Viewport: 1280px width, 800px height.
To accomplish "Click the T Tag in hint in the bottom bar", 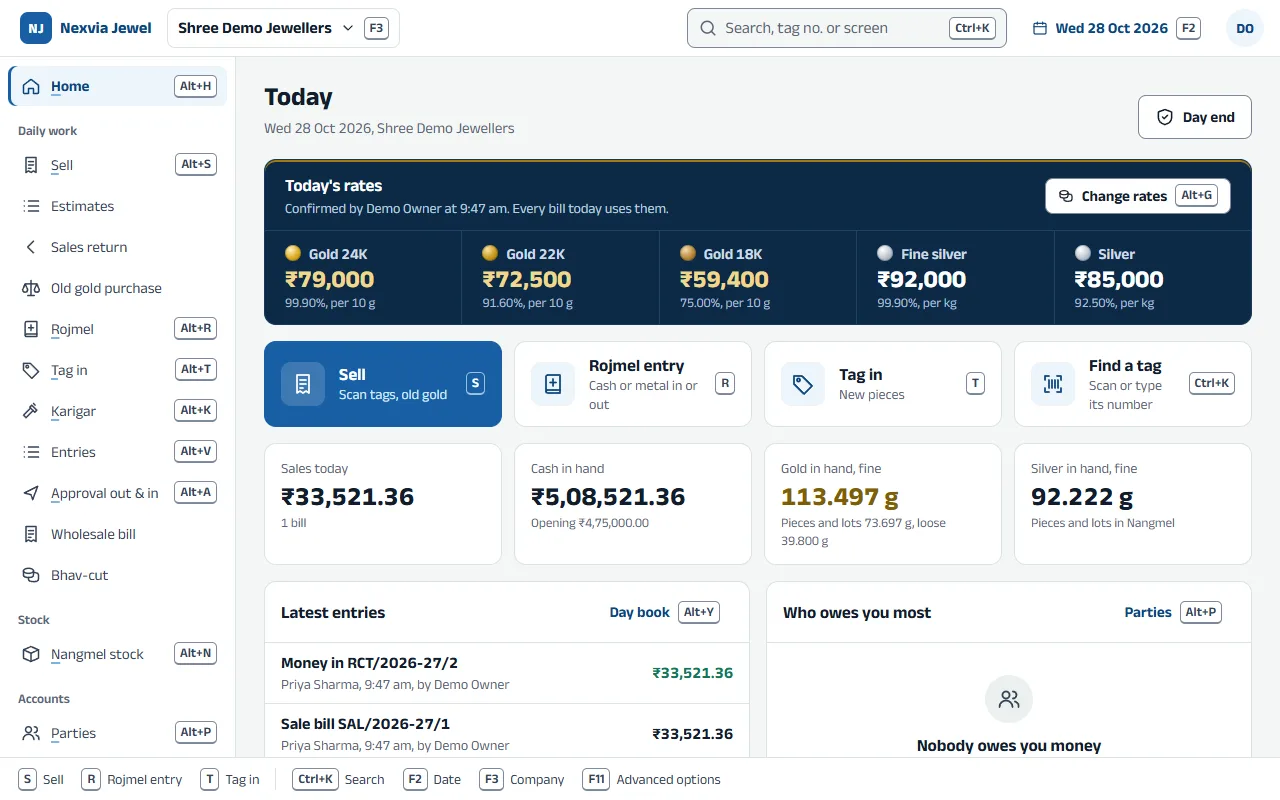I will click(230, 779).
